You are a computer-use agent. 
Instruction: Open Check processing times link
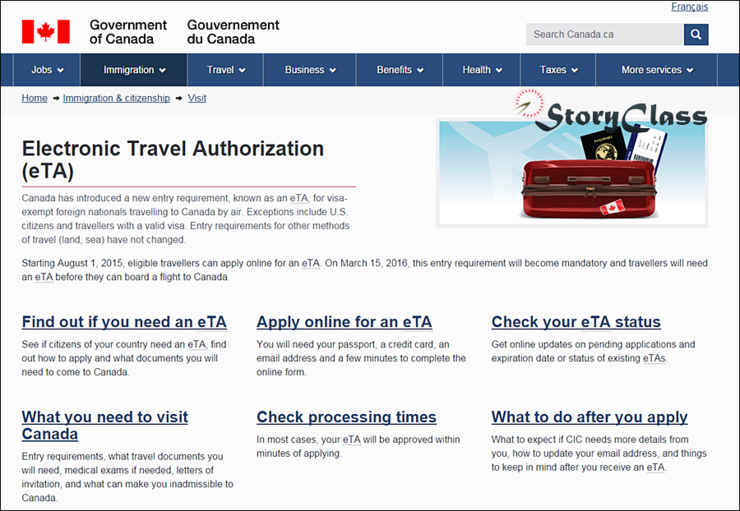[346, 417]
